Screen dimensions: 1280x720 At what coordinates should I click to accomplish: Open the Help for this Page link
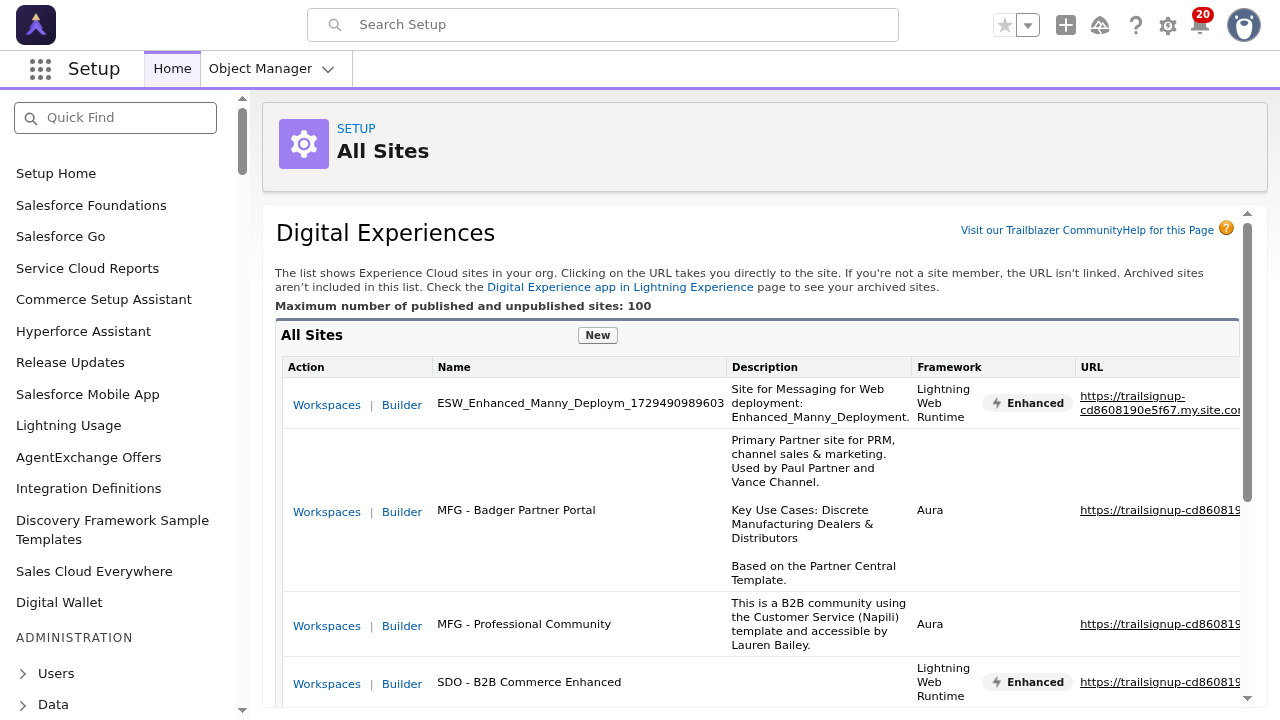1168,230
